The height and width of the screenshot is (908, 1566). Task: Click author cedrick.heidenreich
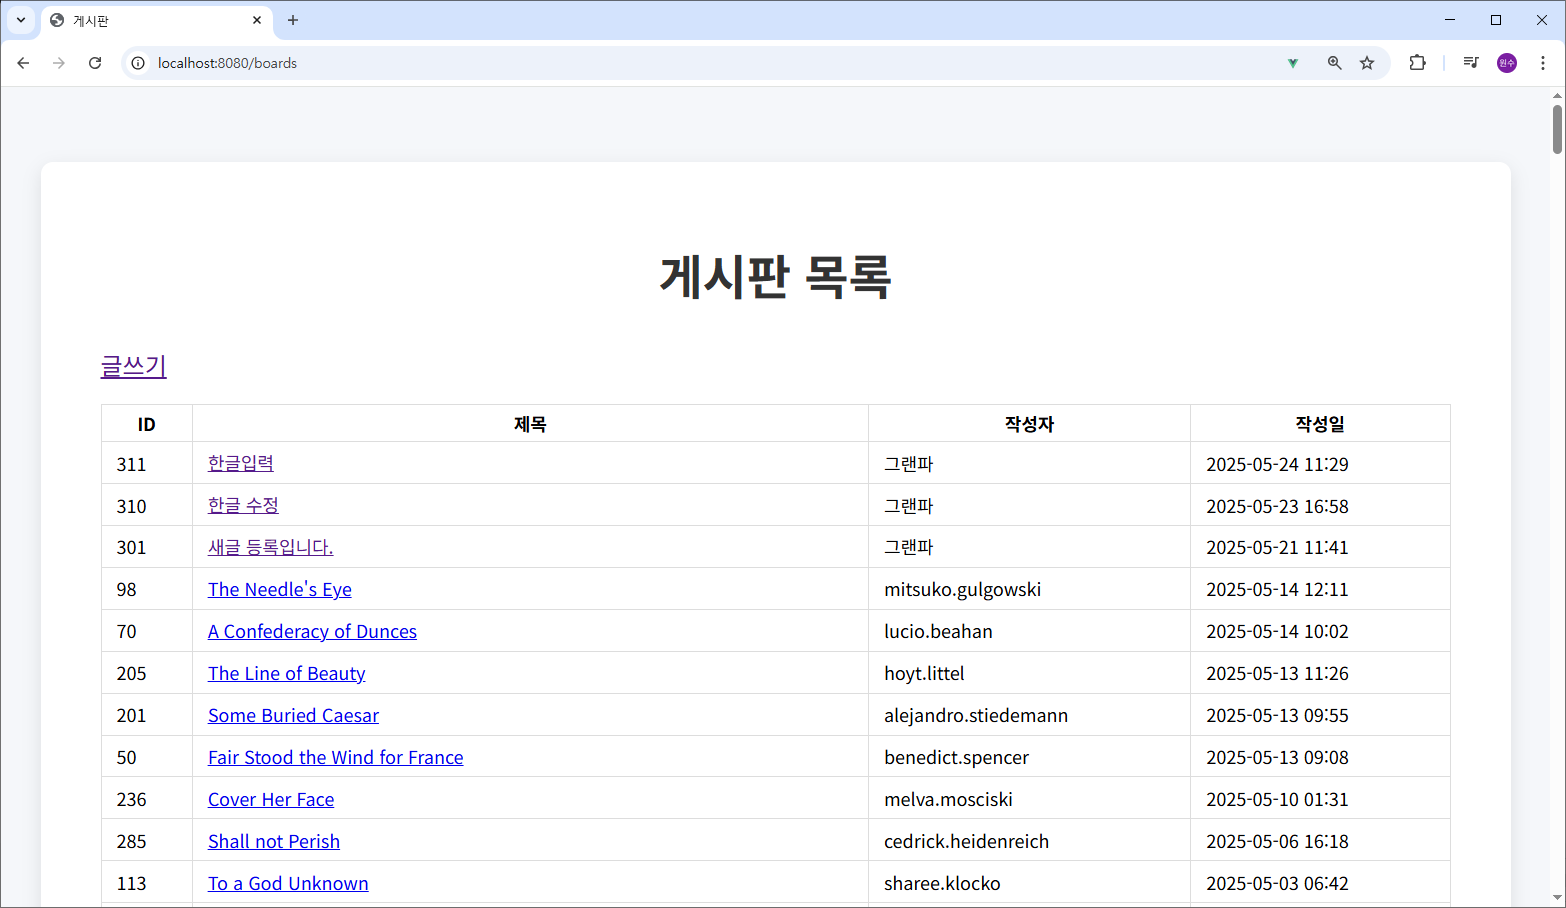click(x=966, y=841)
